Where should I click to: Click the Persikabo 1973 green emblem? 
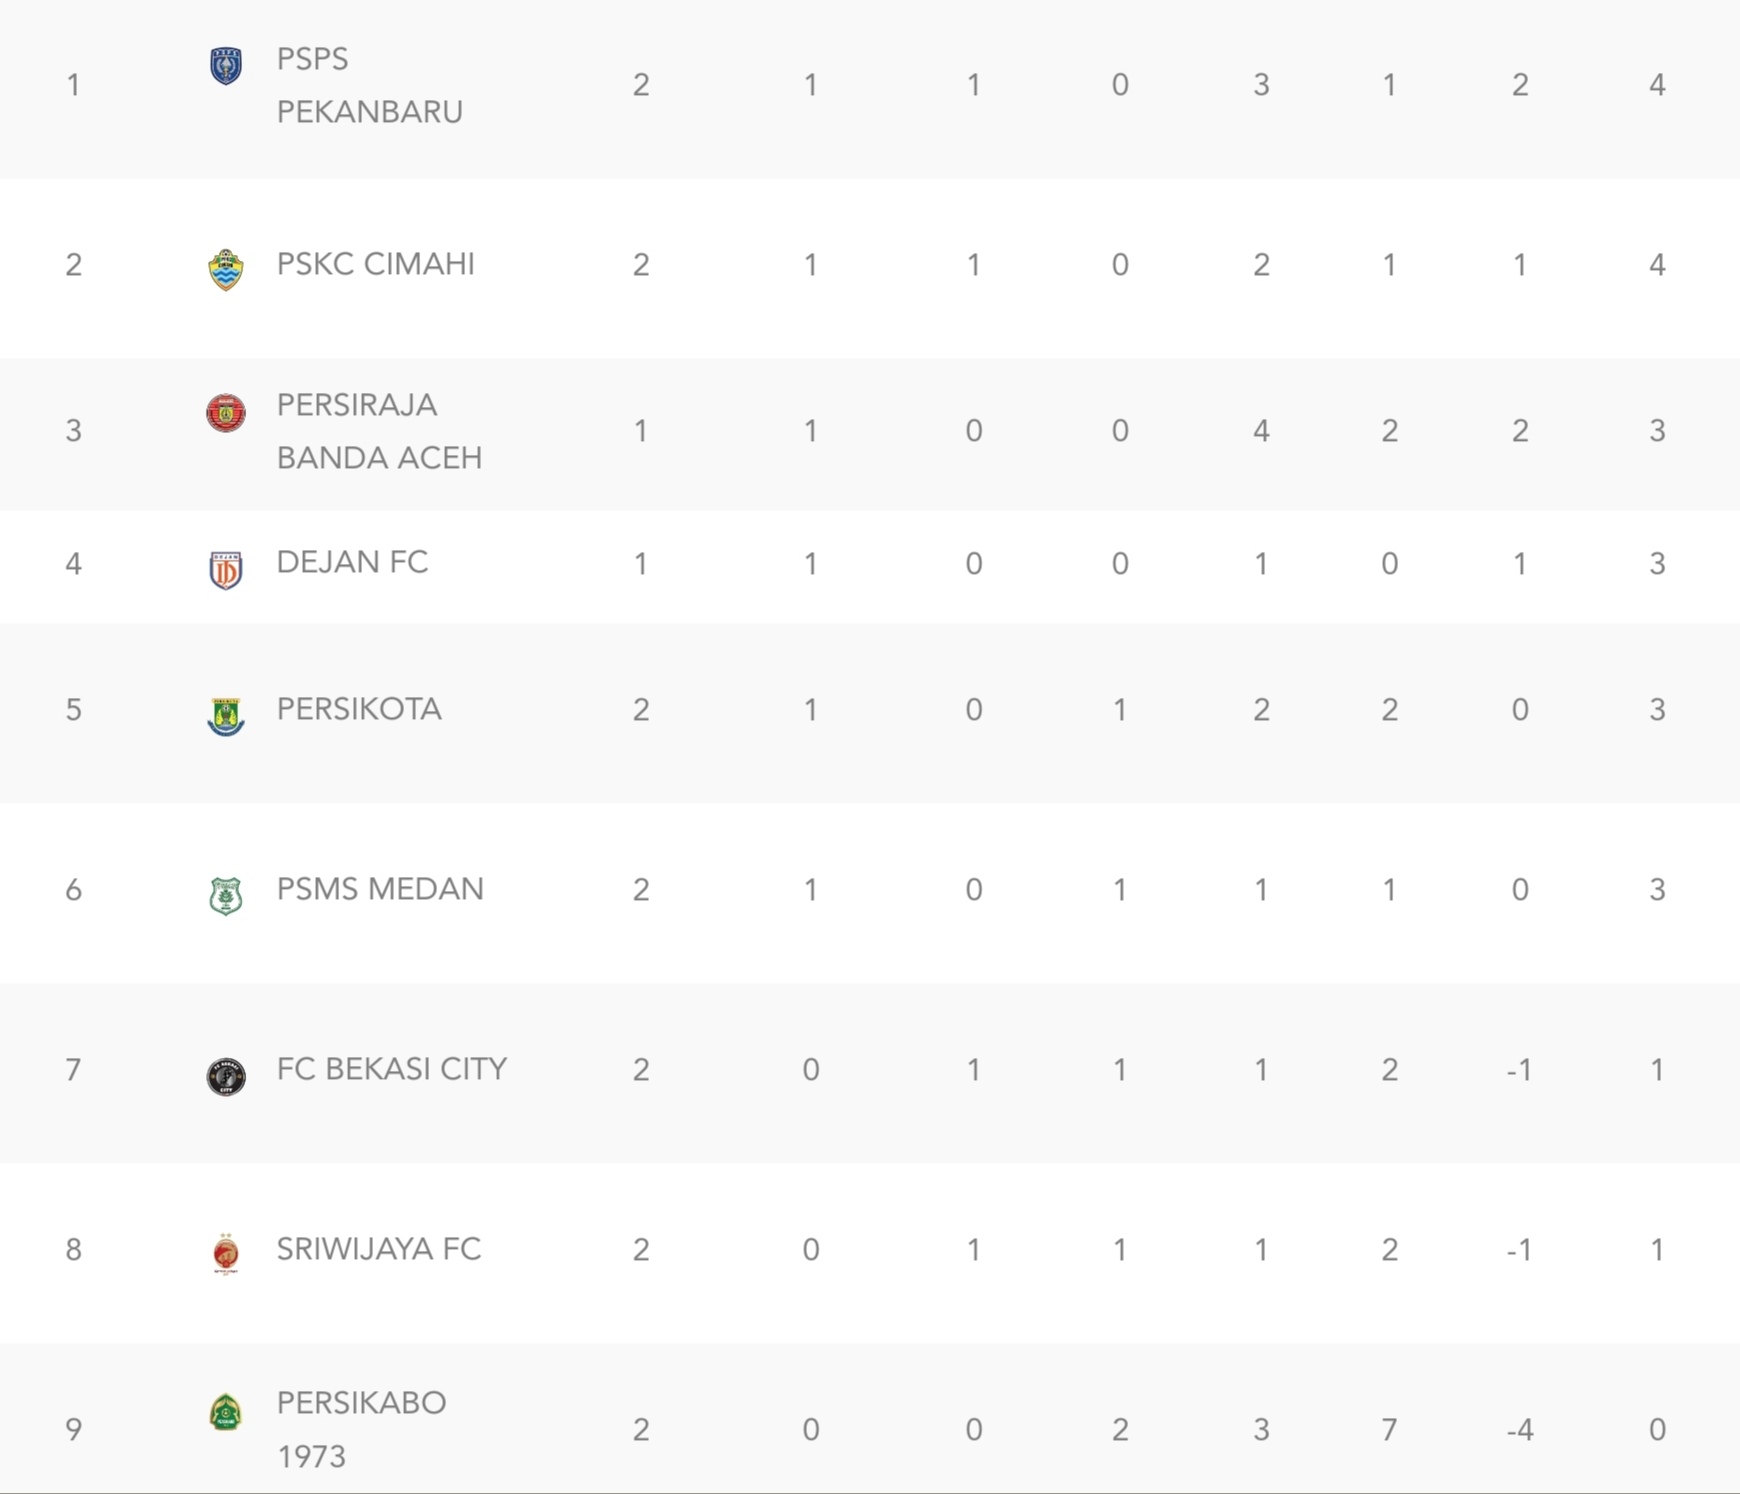click(x=226, y=1411)
